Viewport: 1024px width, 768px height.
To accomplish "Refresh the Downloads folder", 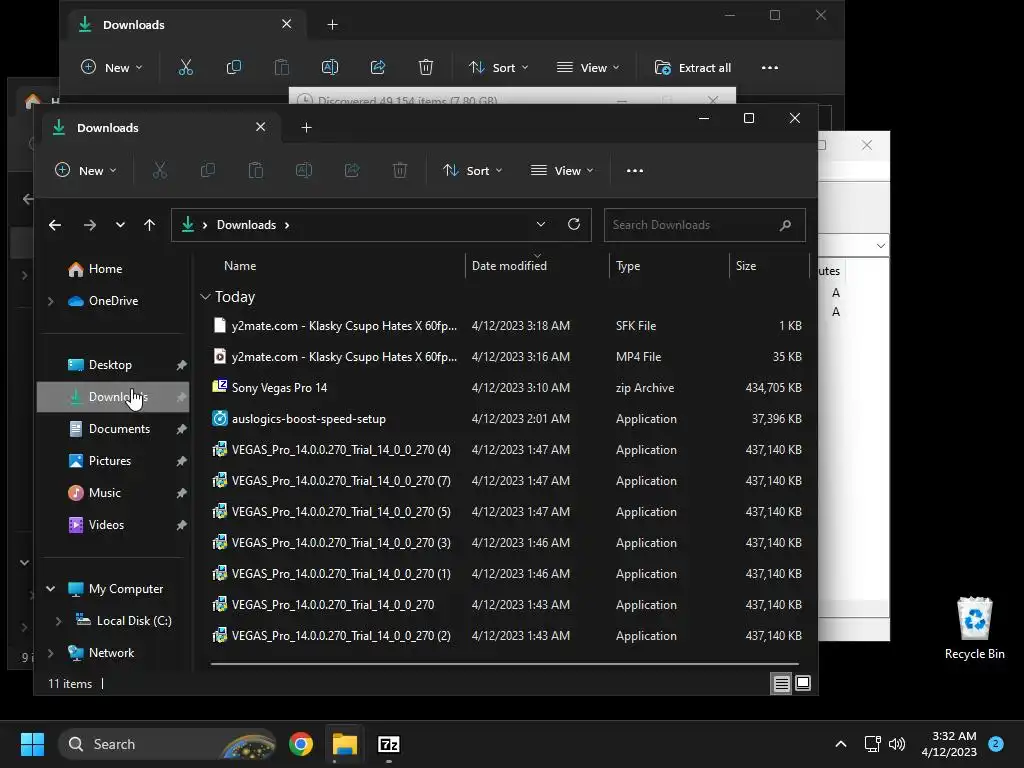I will [574, 225].
